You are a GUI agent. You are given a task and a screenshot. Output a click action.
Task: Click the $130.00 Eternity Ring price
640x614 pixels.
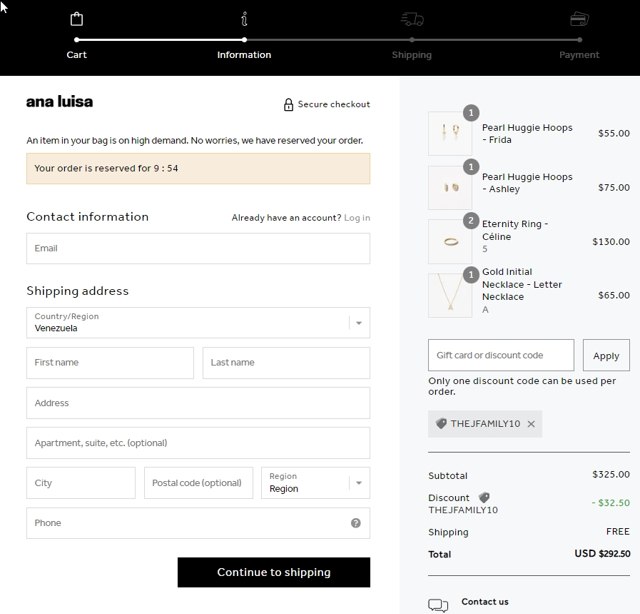tap(611, 242)
